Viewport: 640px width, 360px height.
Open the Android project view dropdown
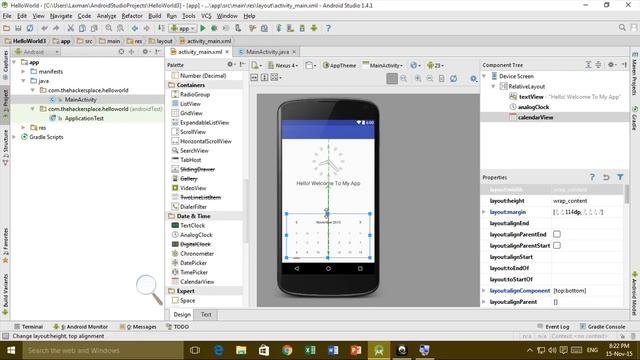tap(37, 52)
